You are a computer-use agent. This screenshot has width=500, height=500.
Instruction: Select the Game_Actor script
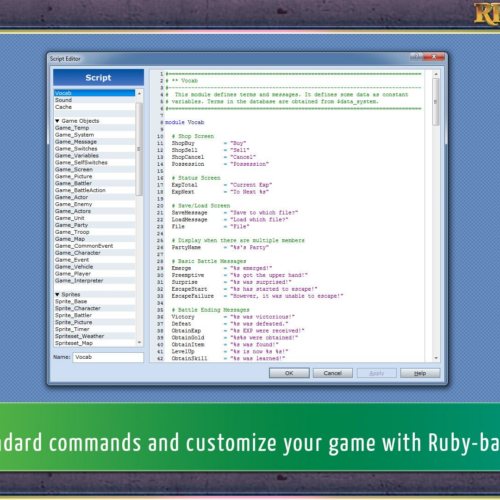click(95, 197)
